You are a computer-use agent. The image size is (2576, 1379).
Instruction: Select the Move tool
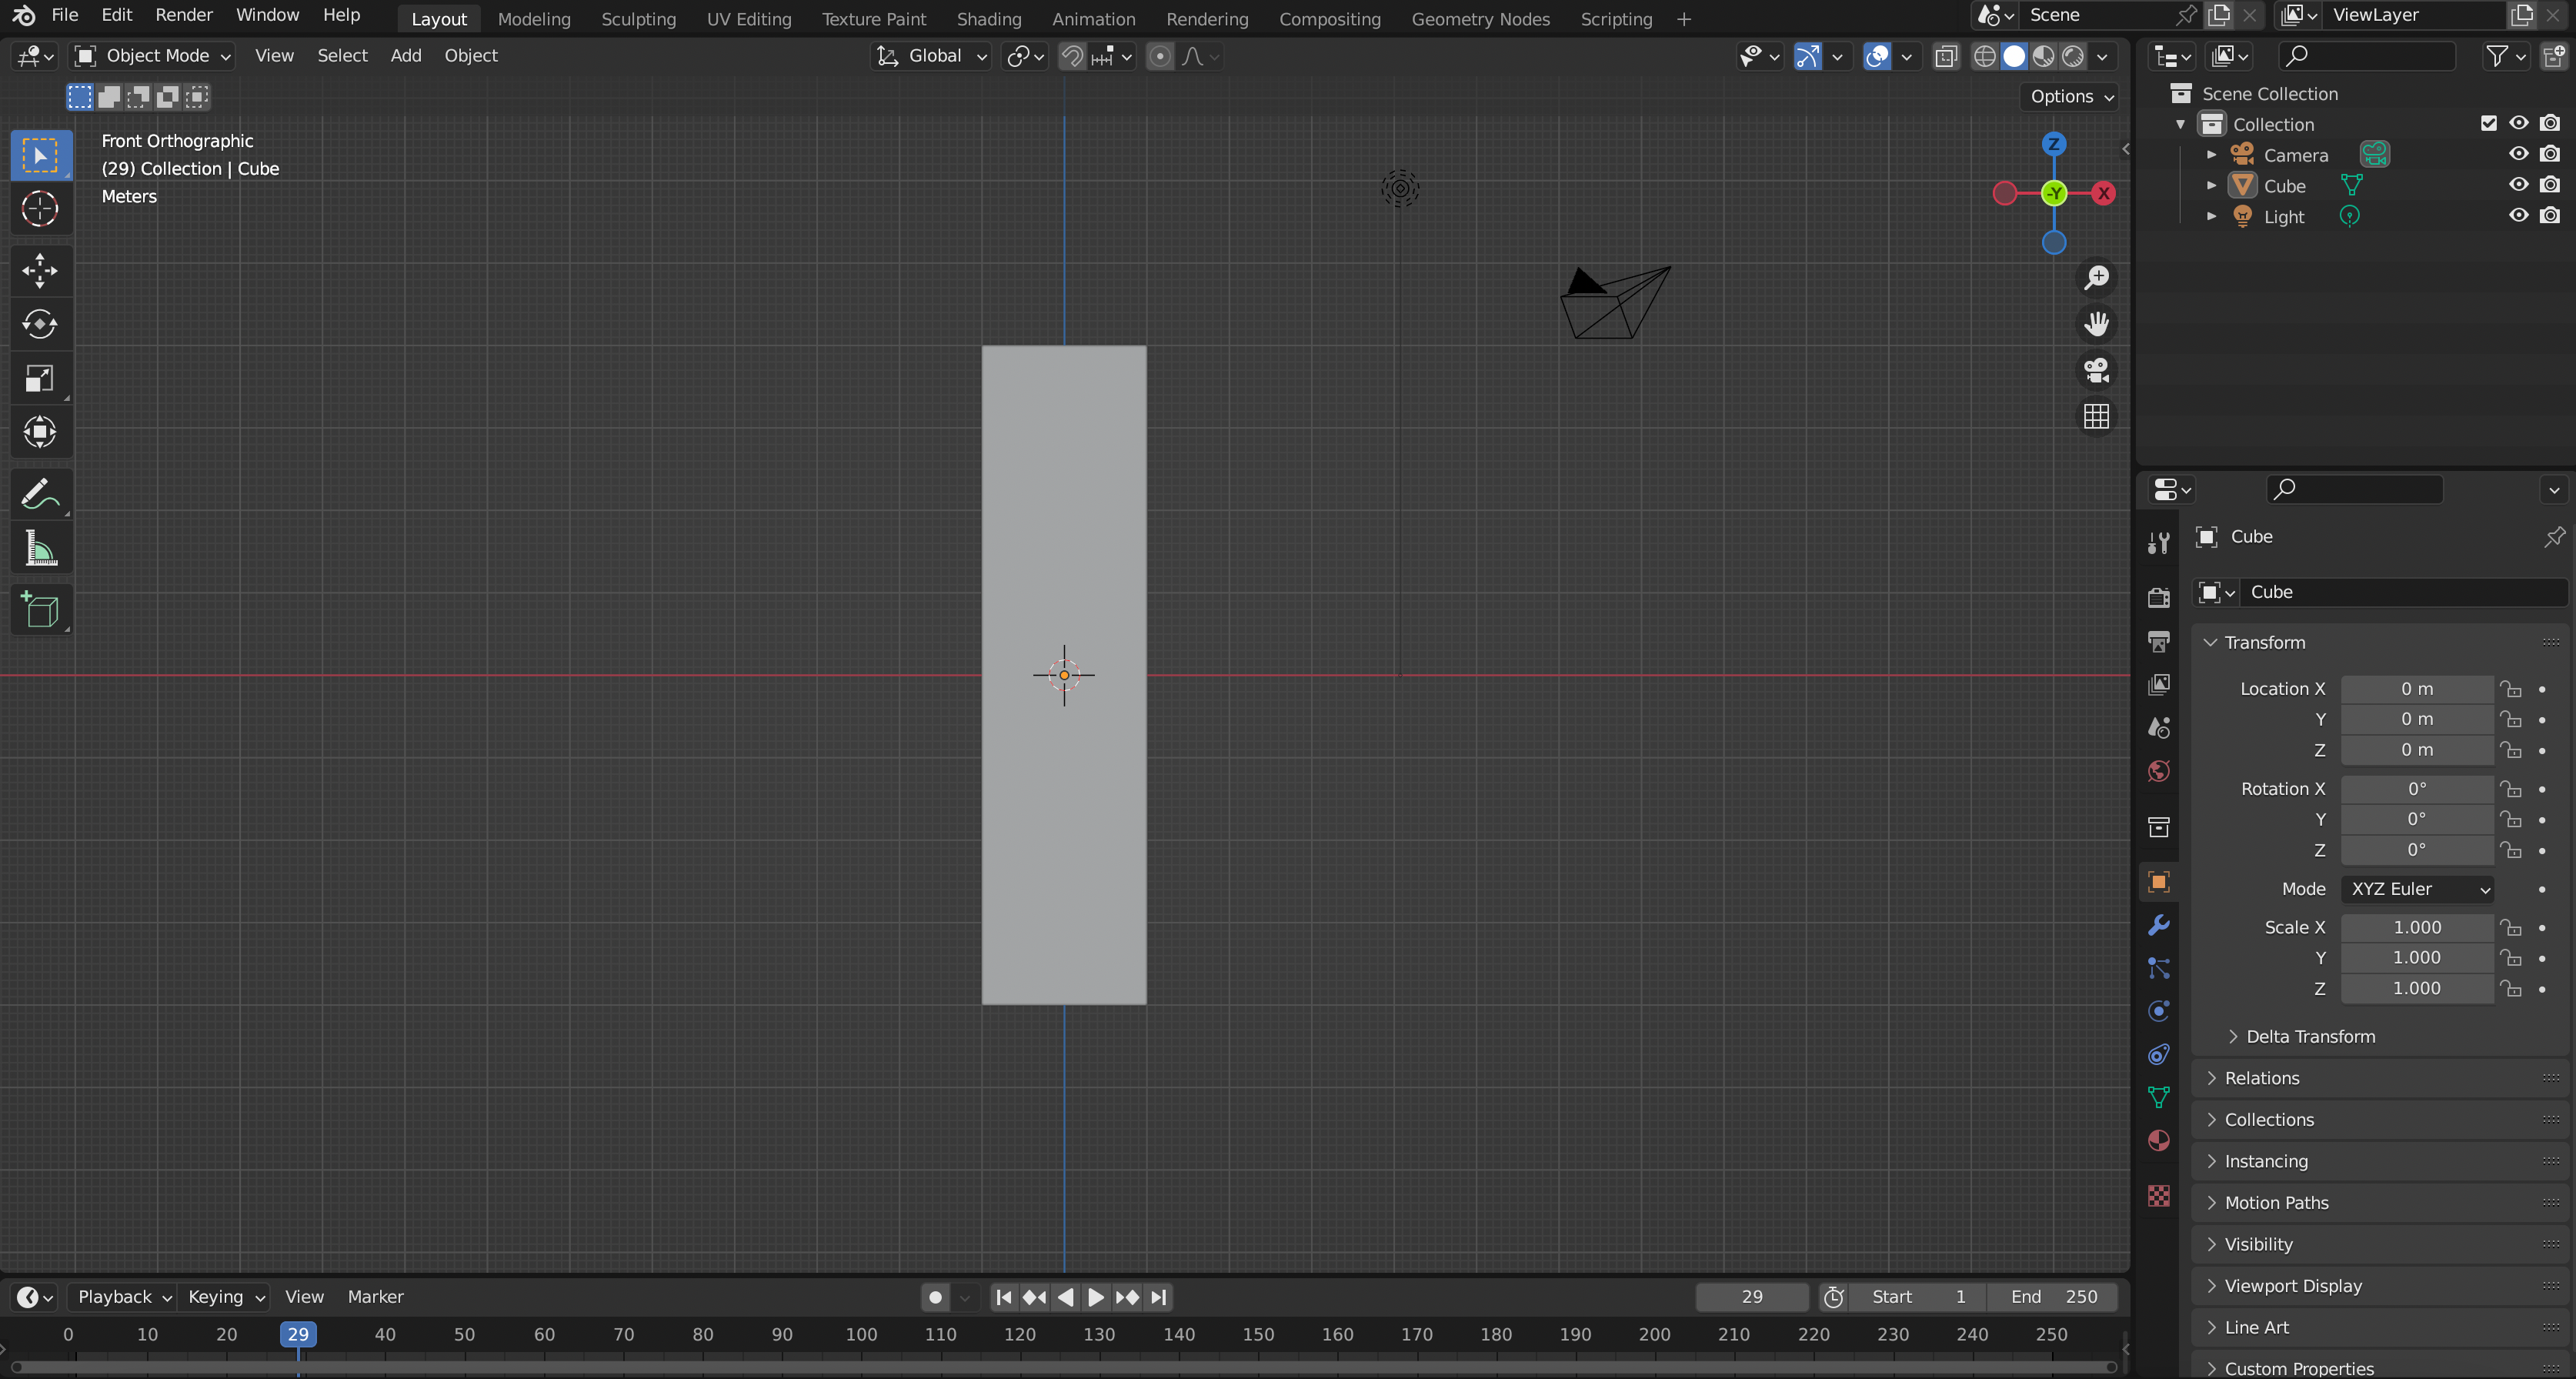(40, 270)
